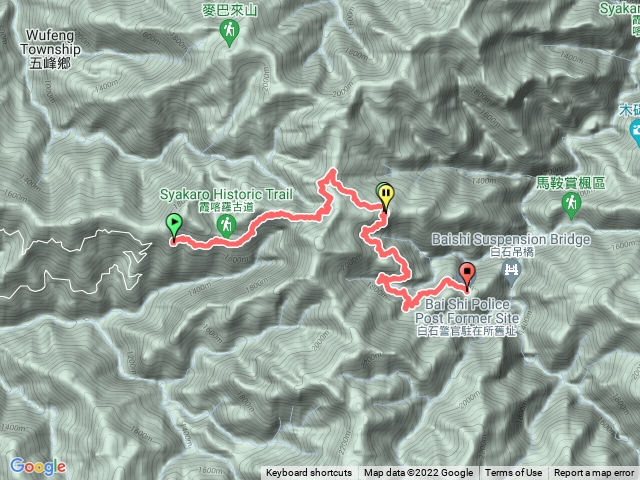The image size is (640, 480).
Task: Click the yellow pause marker pin
Action: [386, 196]
